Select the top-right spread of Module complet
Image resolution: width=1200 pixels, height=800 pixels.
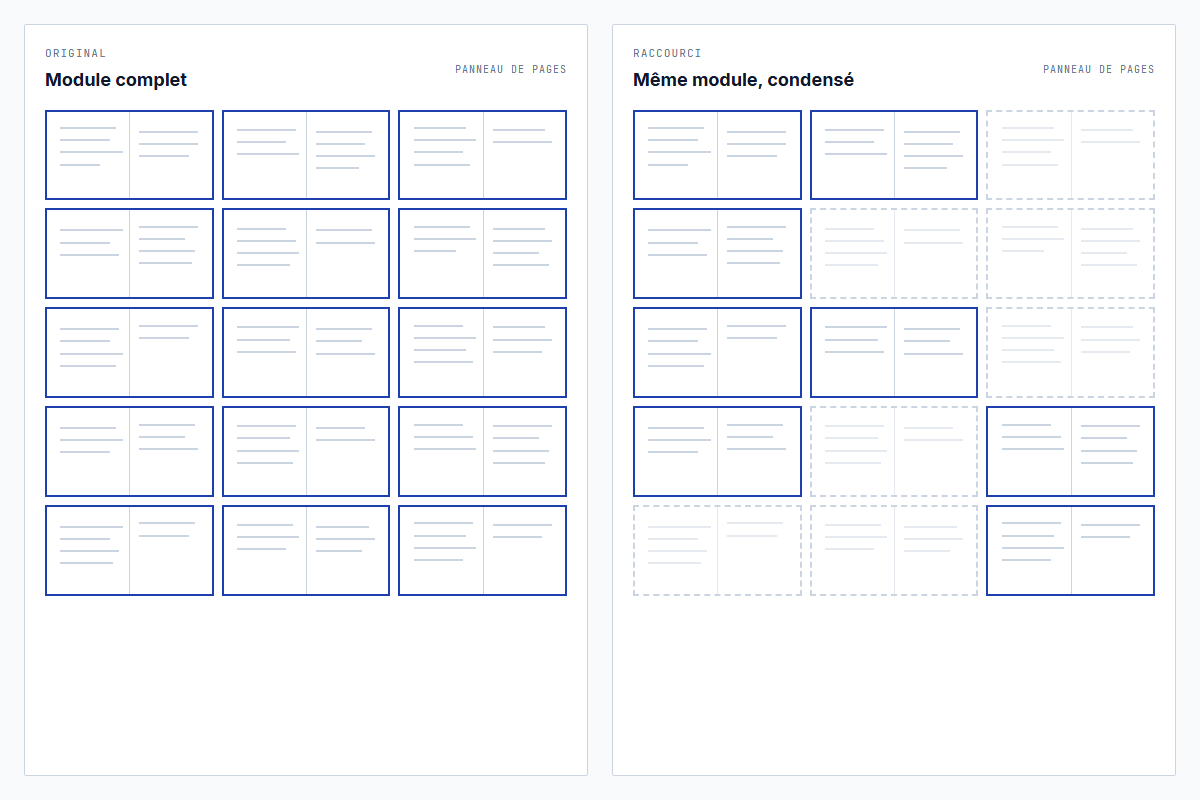[x=482, y=154]
